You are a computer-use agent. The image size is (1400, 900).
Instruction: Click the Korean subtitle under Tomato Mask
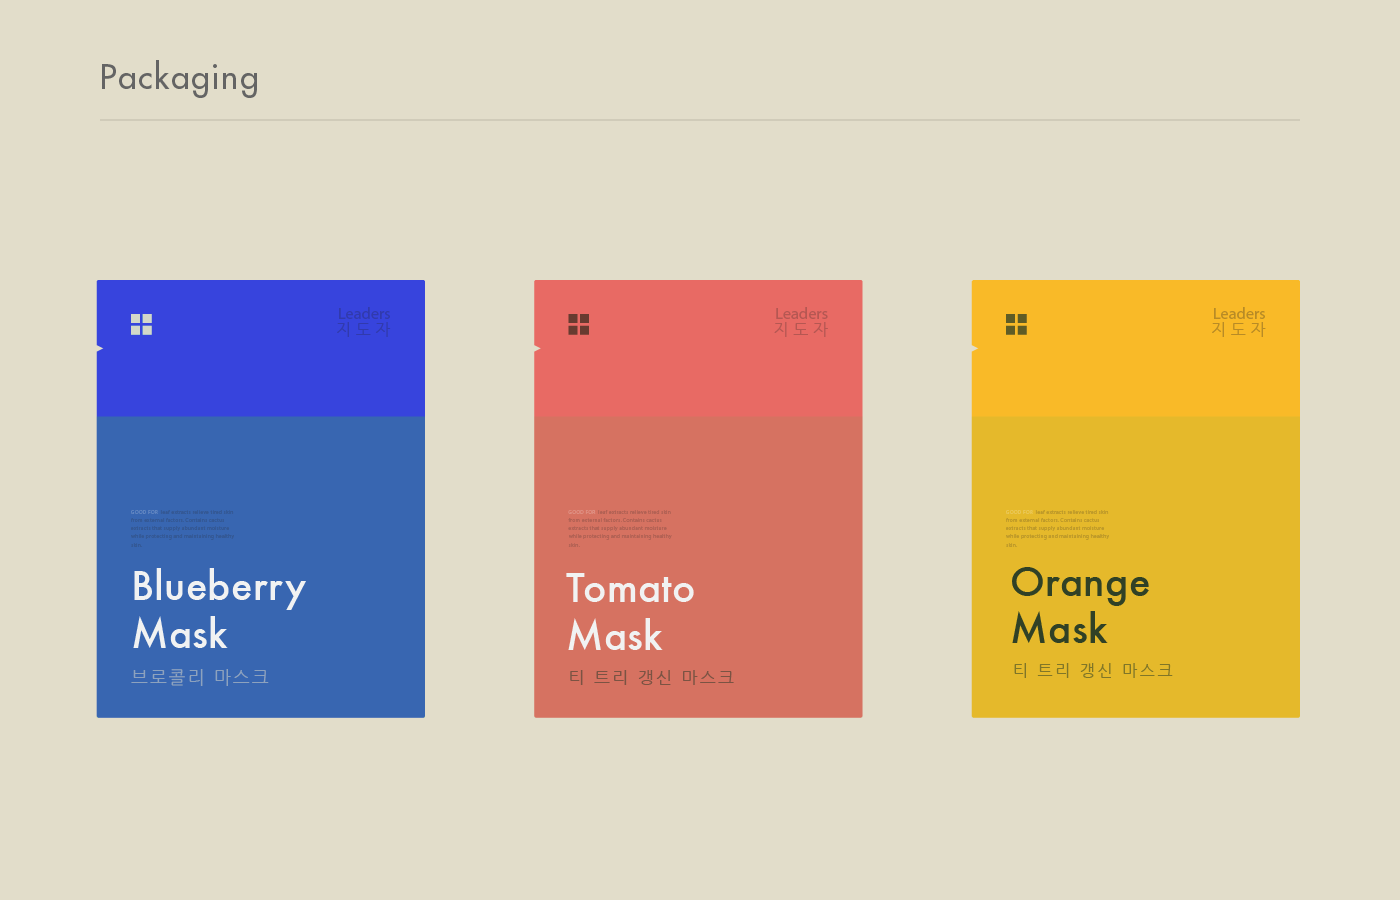click(651, 677)
